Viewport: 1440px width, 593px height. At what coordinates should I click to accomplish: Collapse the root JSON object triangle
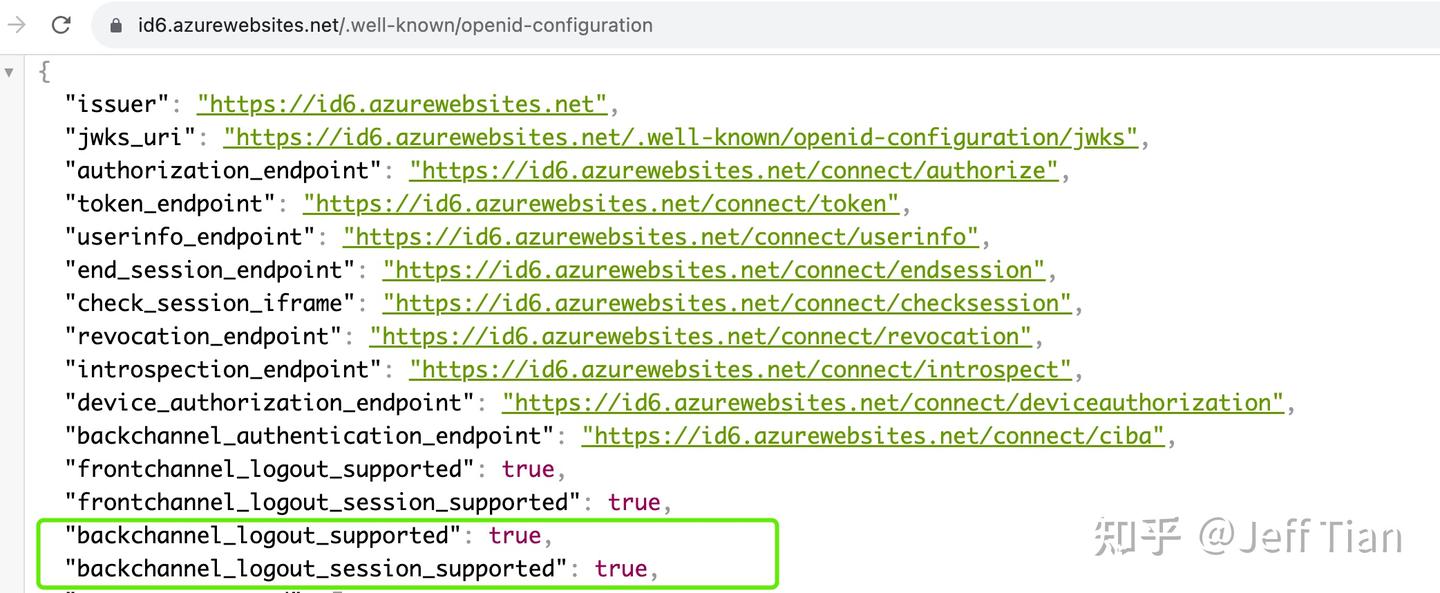click(x=9, y=72)
